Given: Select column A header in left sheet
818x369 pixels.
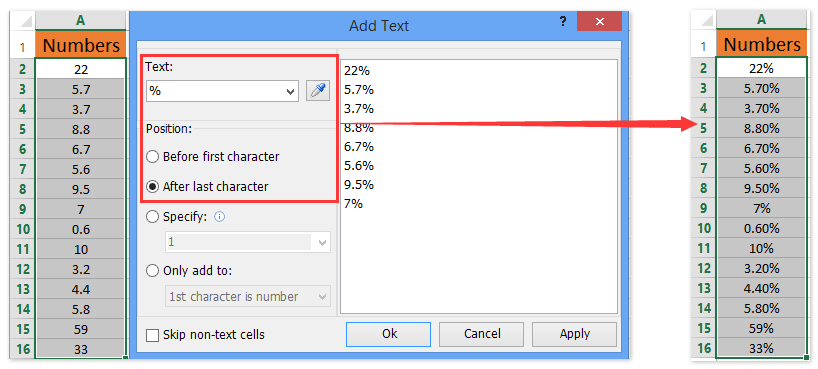Looking at the screenshot, I should (x=80, y=21).
